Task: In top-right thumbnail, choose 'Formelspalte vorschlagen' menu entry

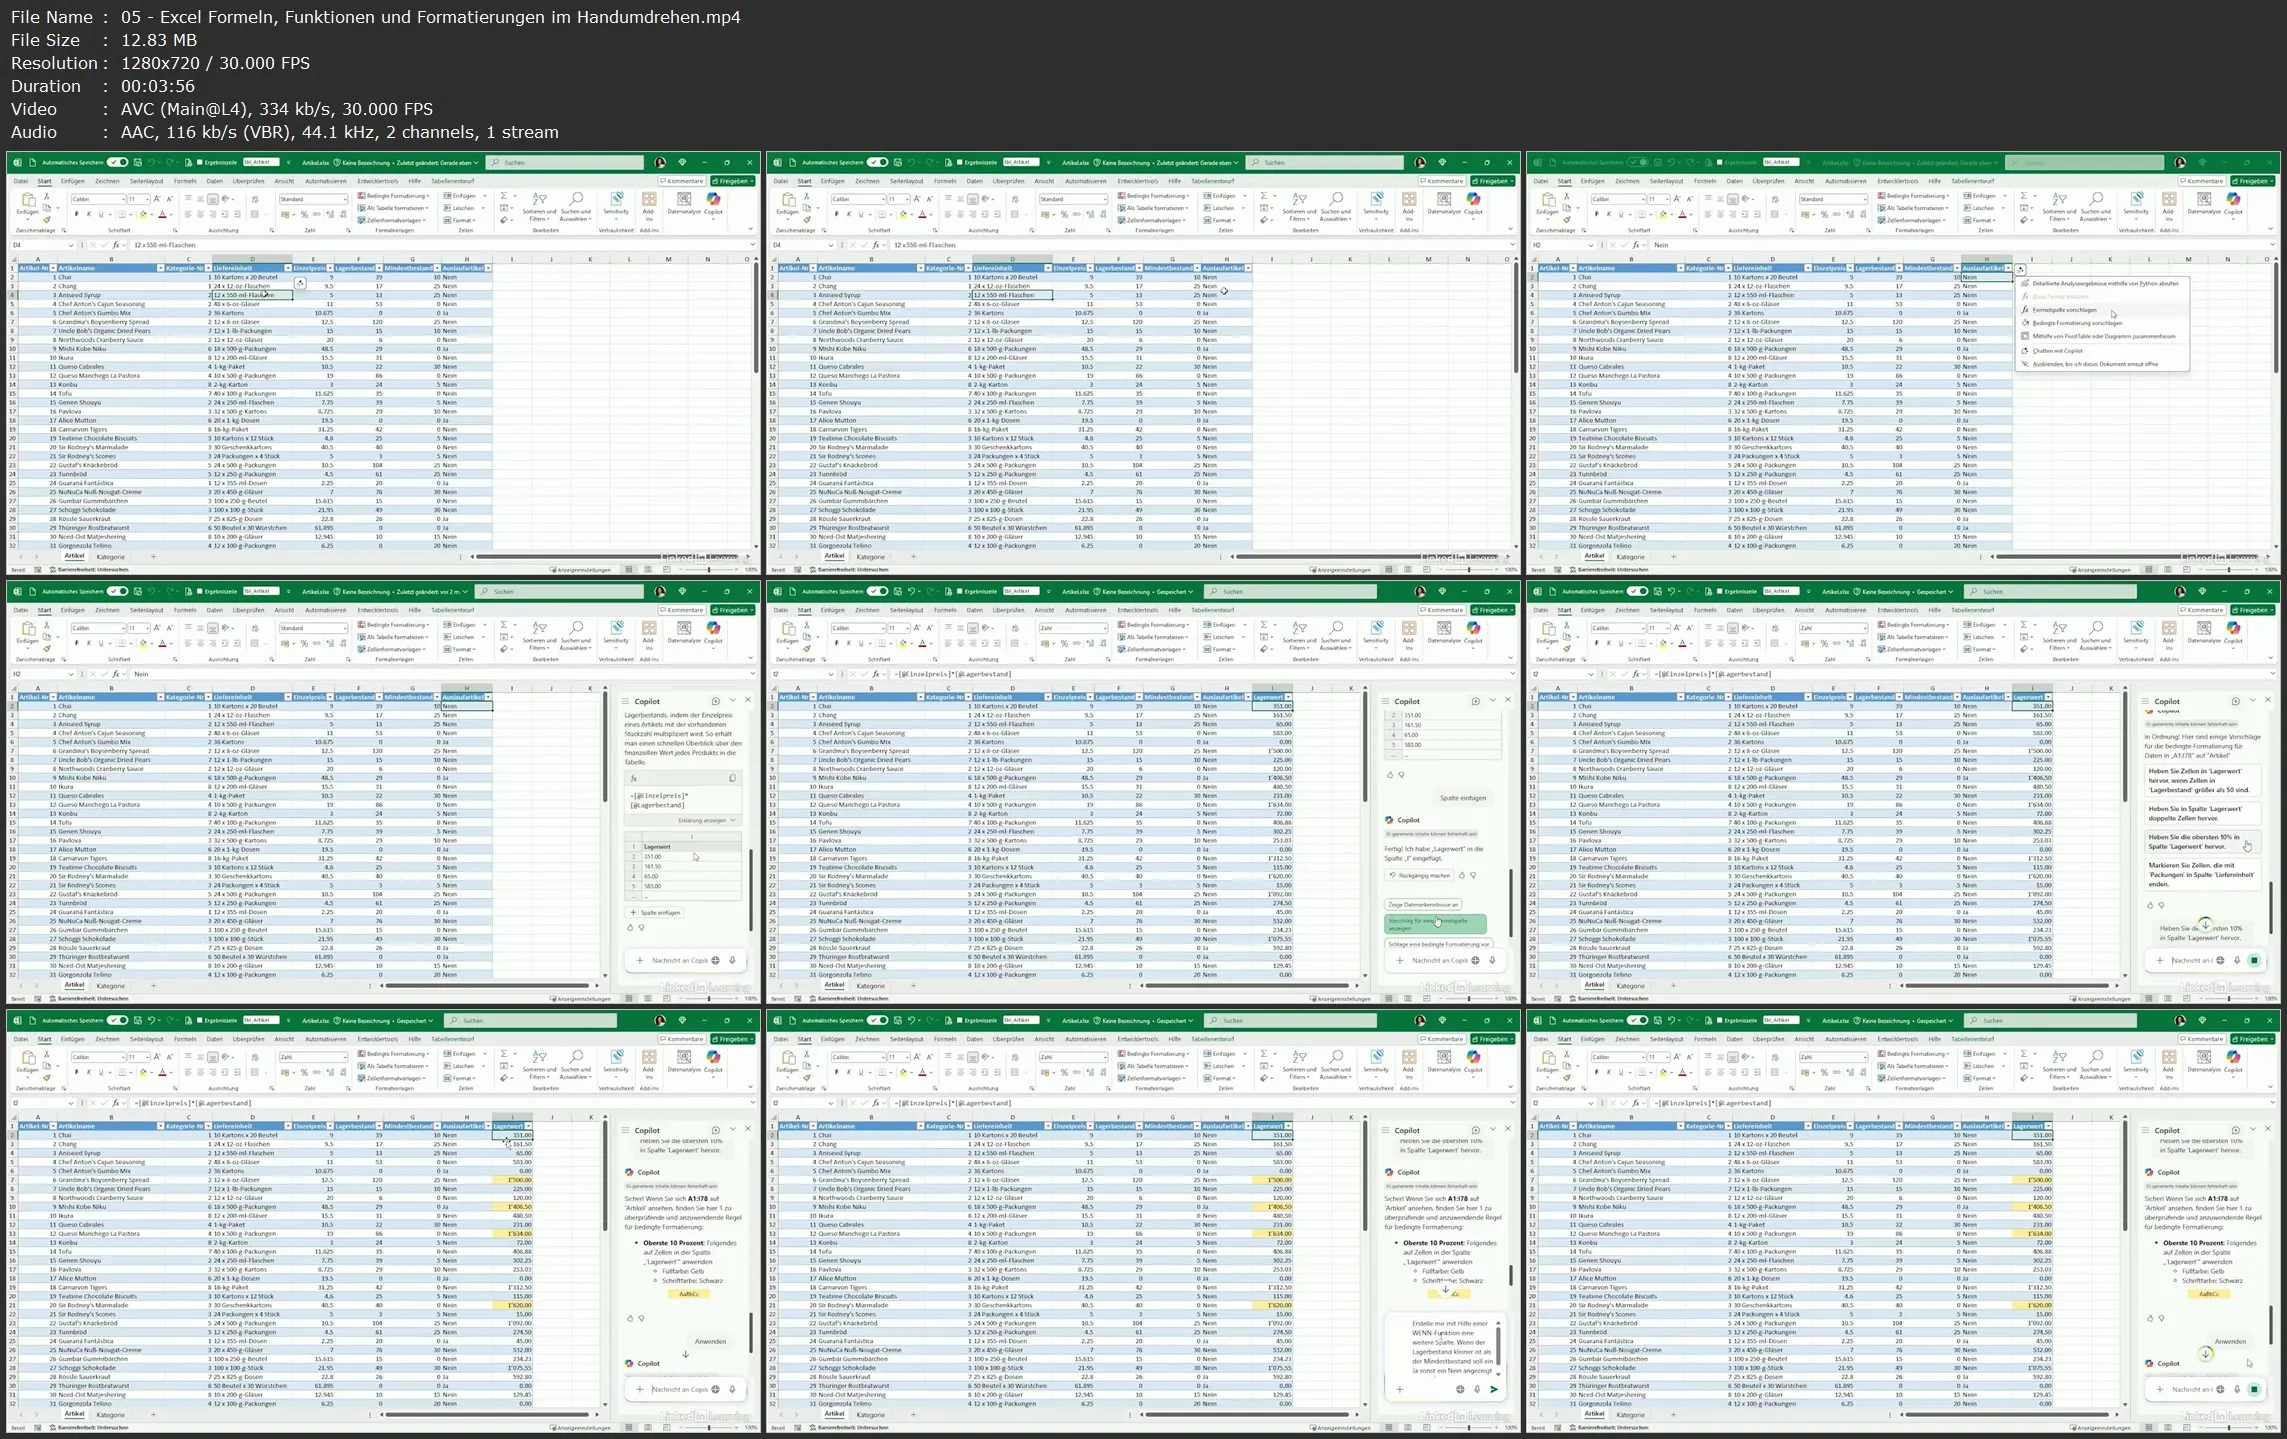Action: click(x=2063, y=310)
